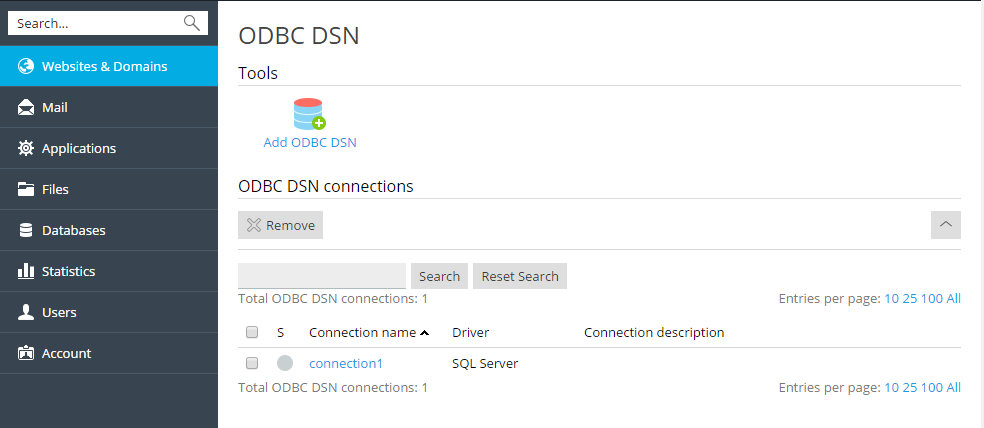Open the connection1 link
984x428 pixels.
click(345, 363)
